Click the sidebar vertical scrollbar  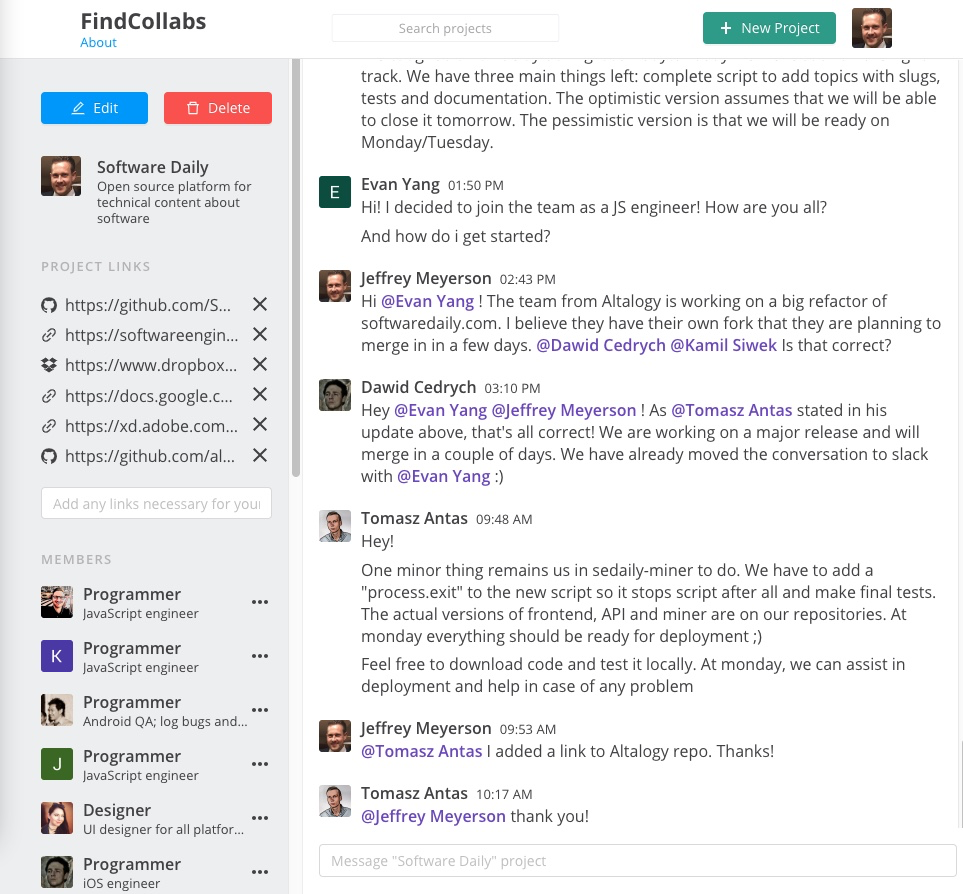pos(296,270)
